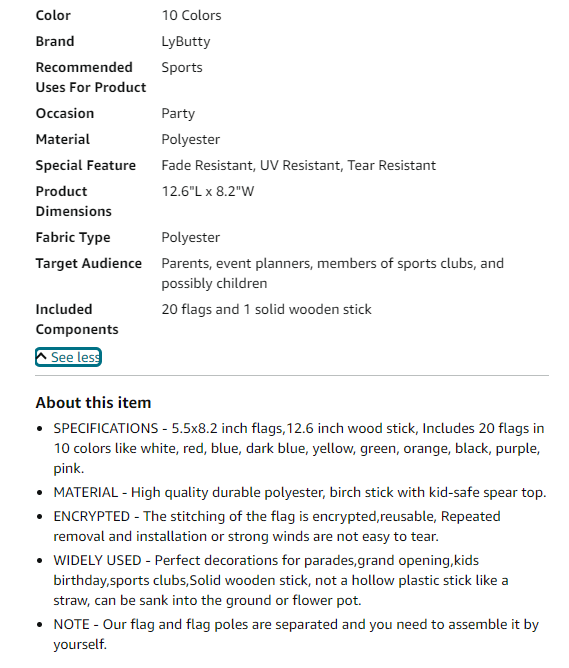
Task: Click the WIDELY USED bullet point
Action: tap(281, 581)
